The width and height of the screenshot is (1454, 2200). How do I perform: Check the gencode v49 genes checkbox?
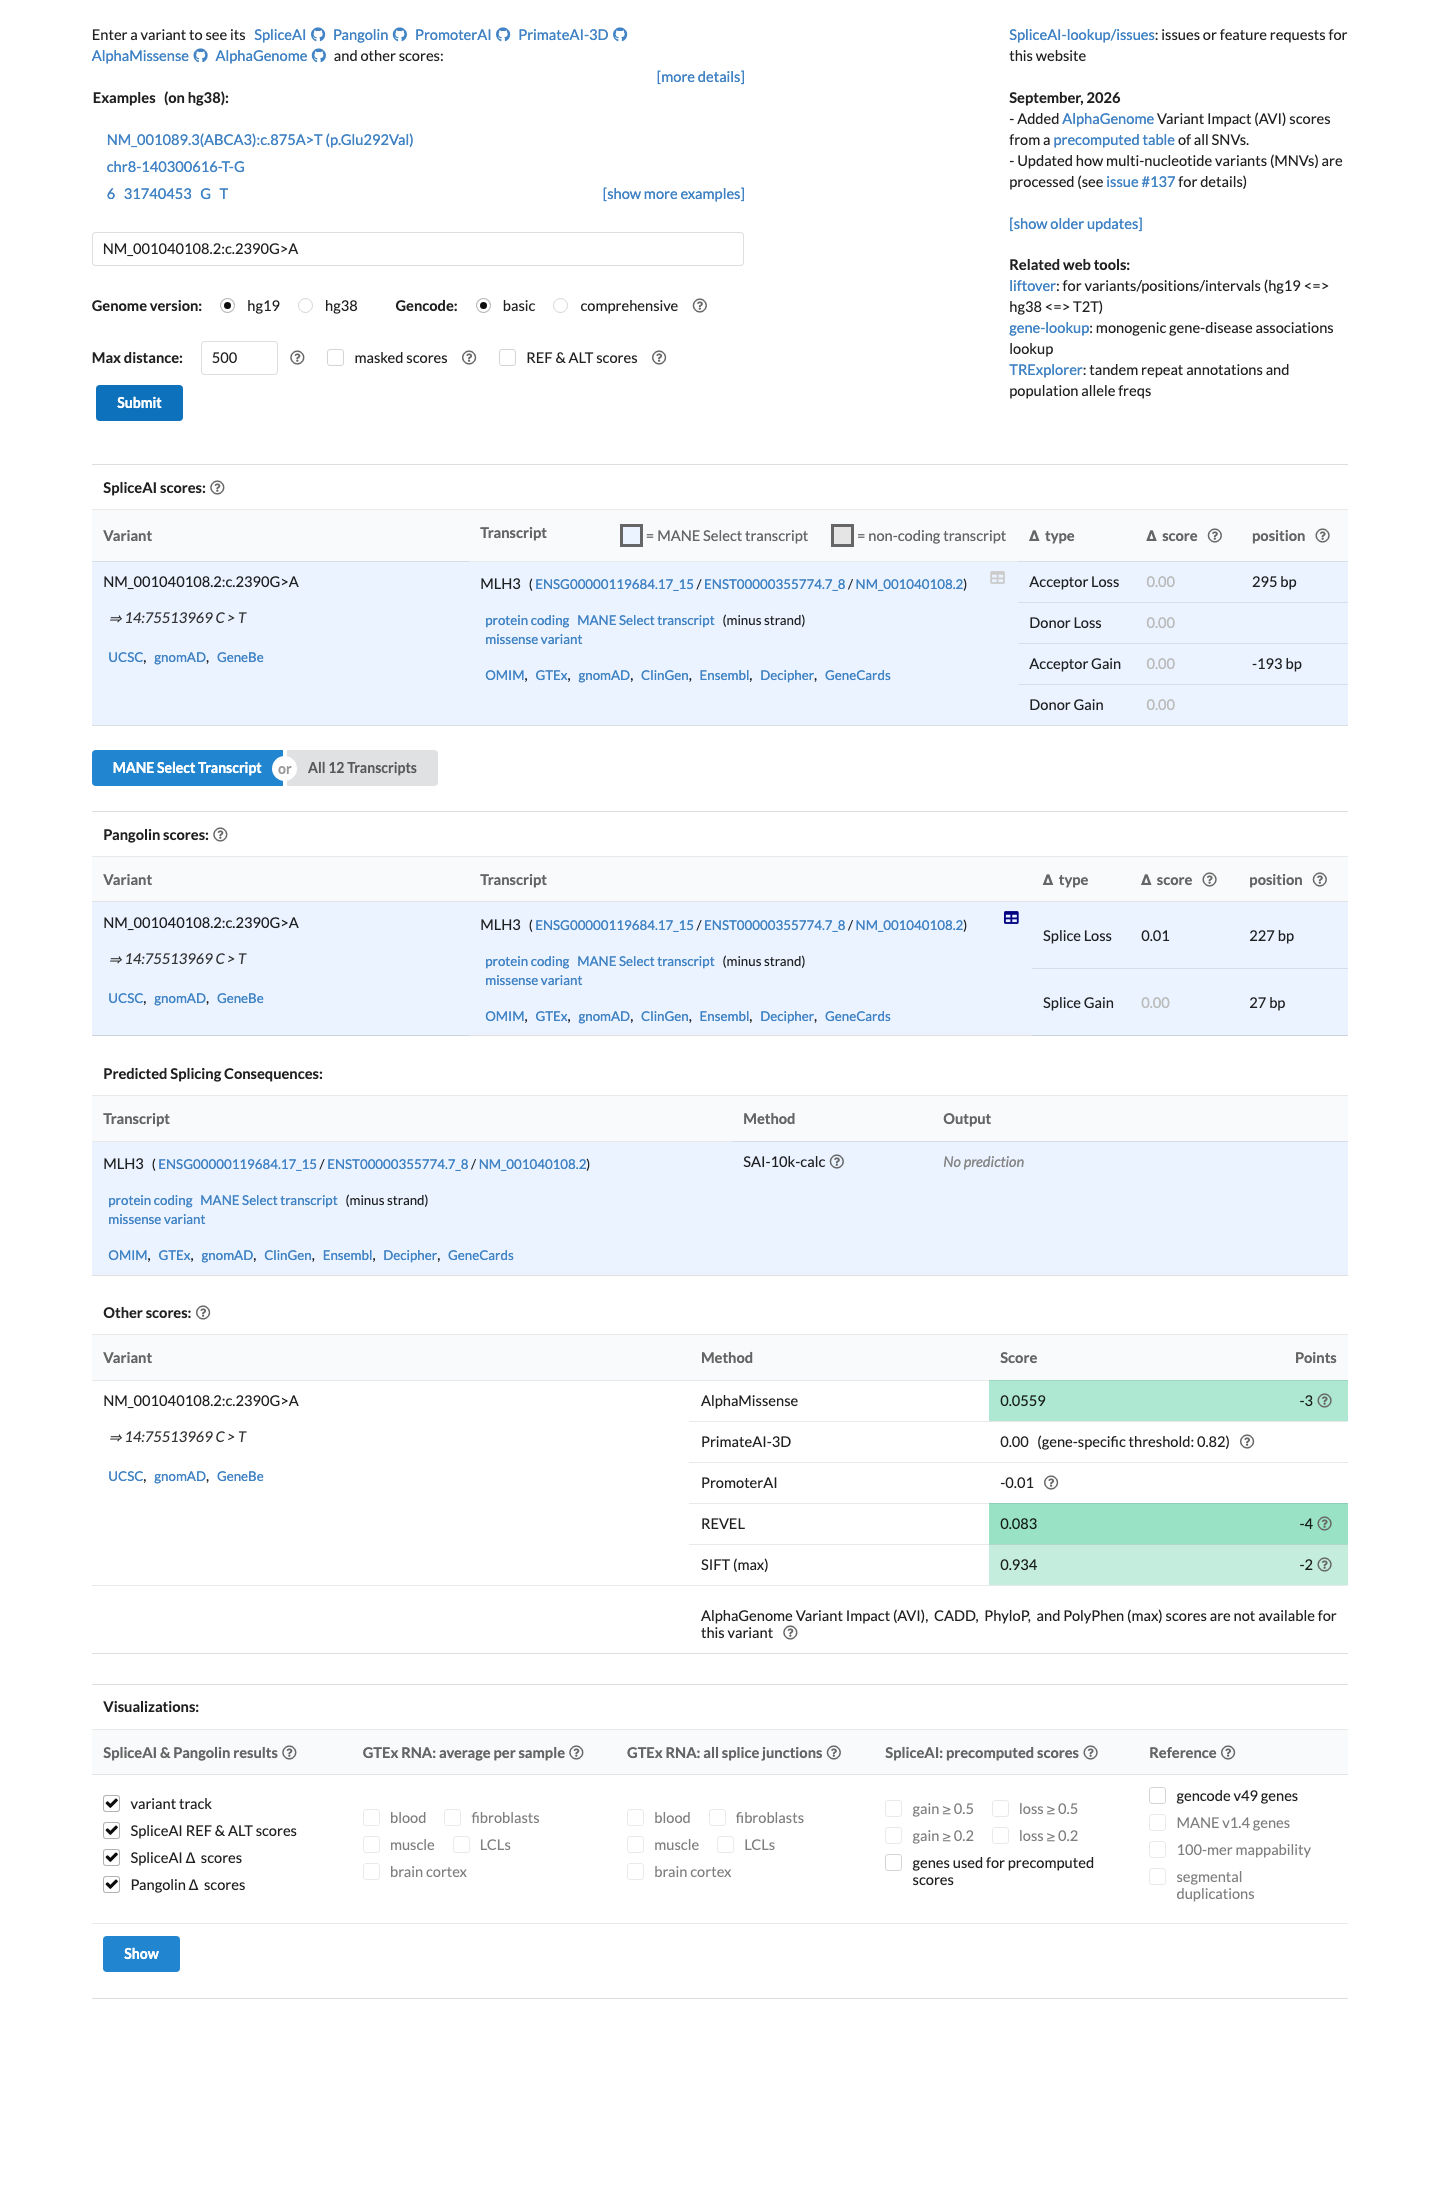point(1158,1796)
